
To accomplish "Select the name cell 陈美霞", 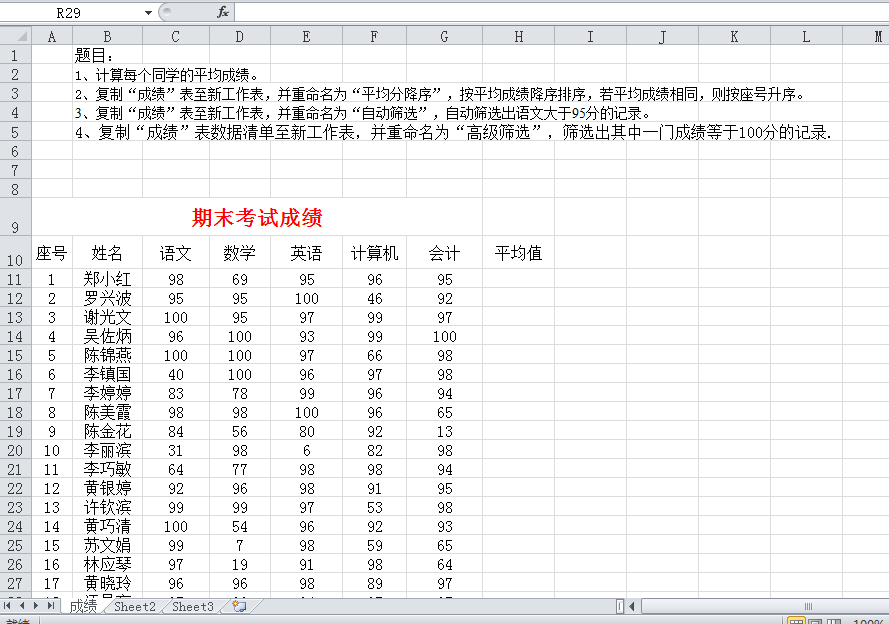I will [107, 412].
